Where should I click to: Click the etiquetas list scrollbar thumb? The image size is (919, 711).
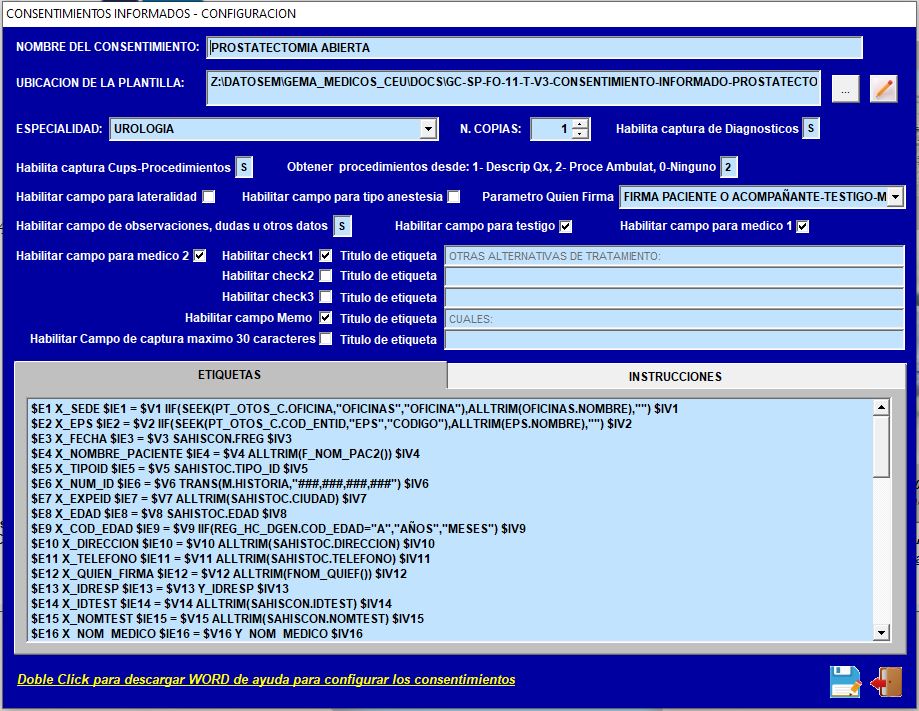click(x=881, y=447)
